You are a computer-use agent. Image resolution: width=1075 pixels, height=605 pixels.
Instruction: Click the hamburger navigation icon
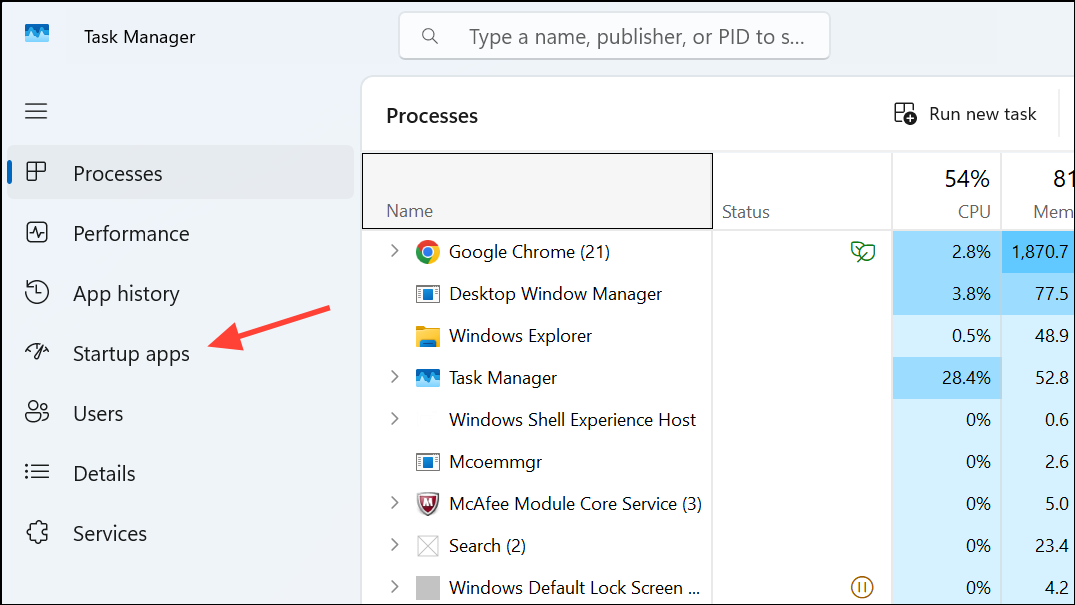(x=36, y=110)
